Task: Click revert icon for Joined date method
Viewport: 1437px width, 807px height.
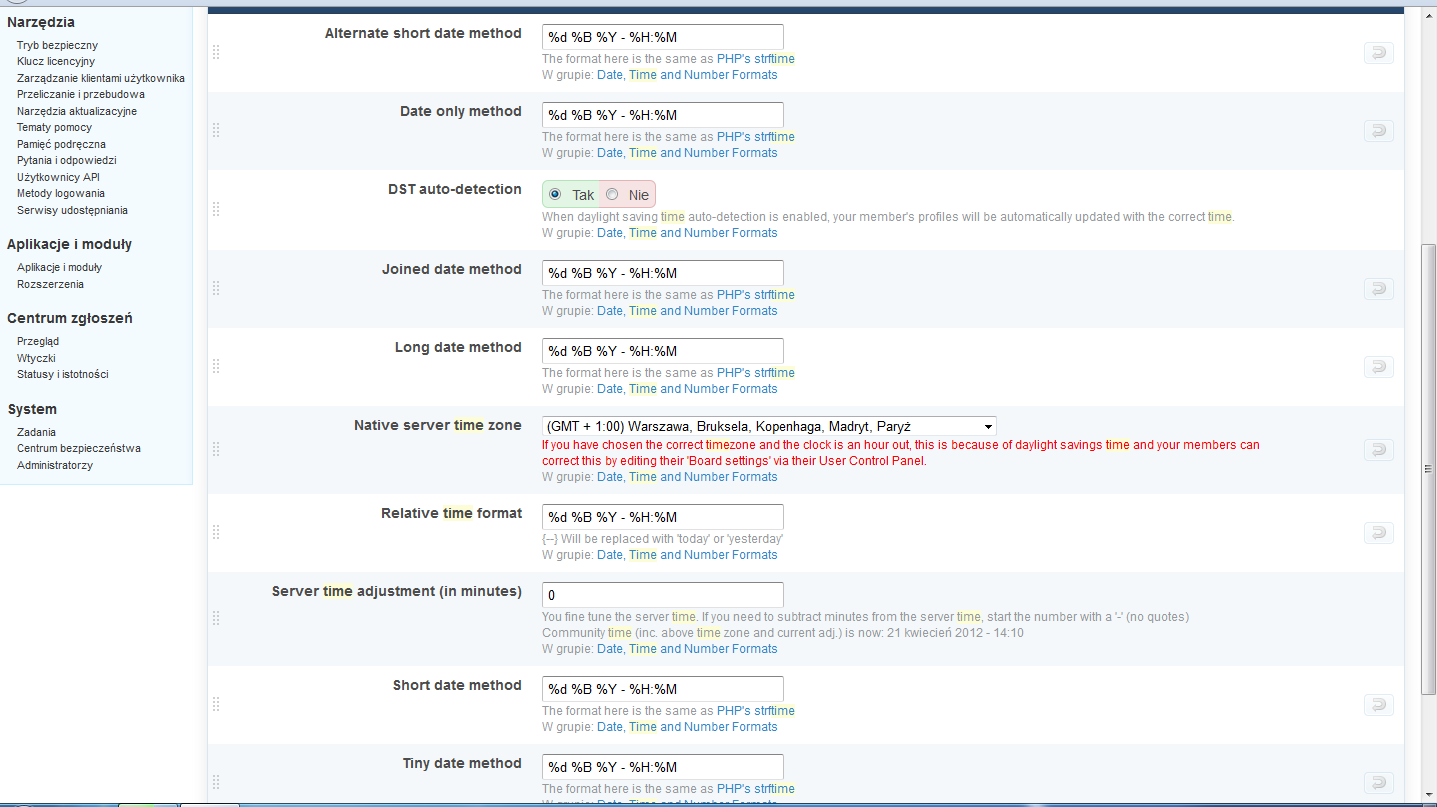Action: [1378, 289]
